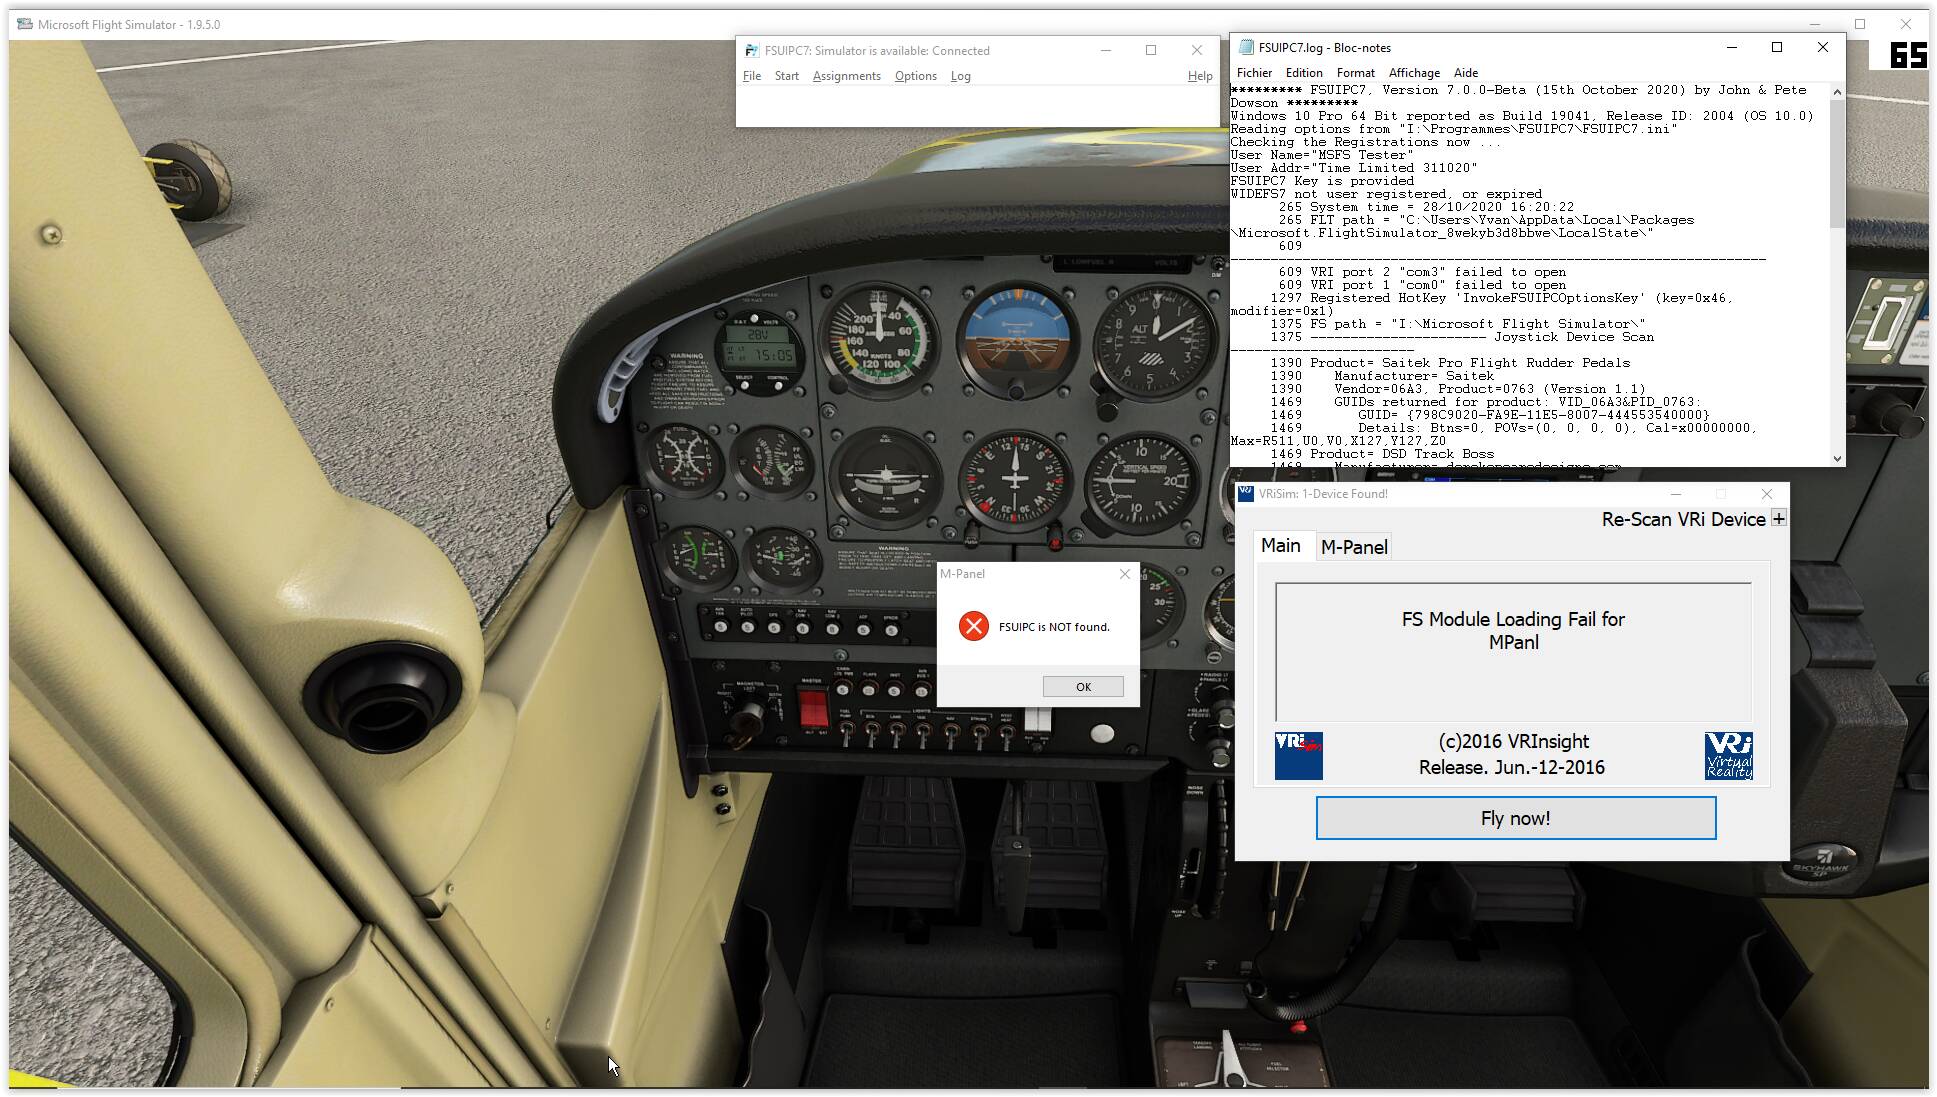Maximize the Bloc-notes window

click(x=1777, y=47)
